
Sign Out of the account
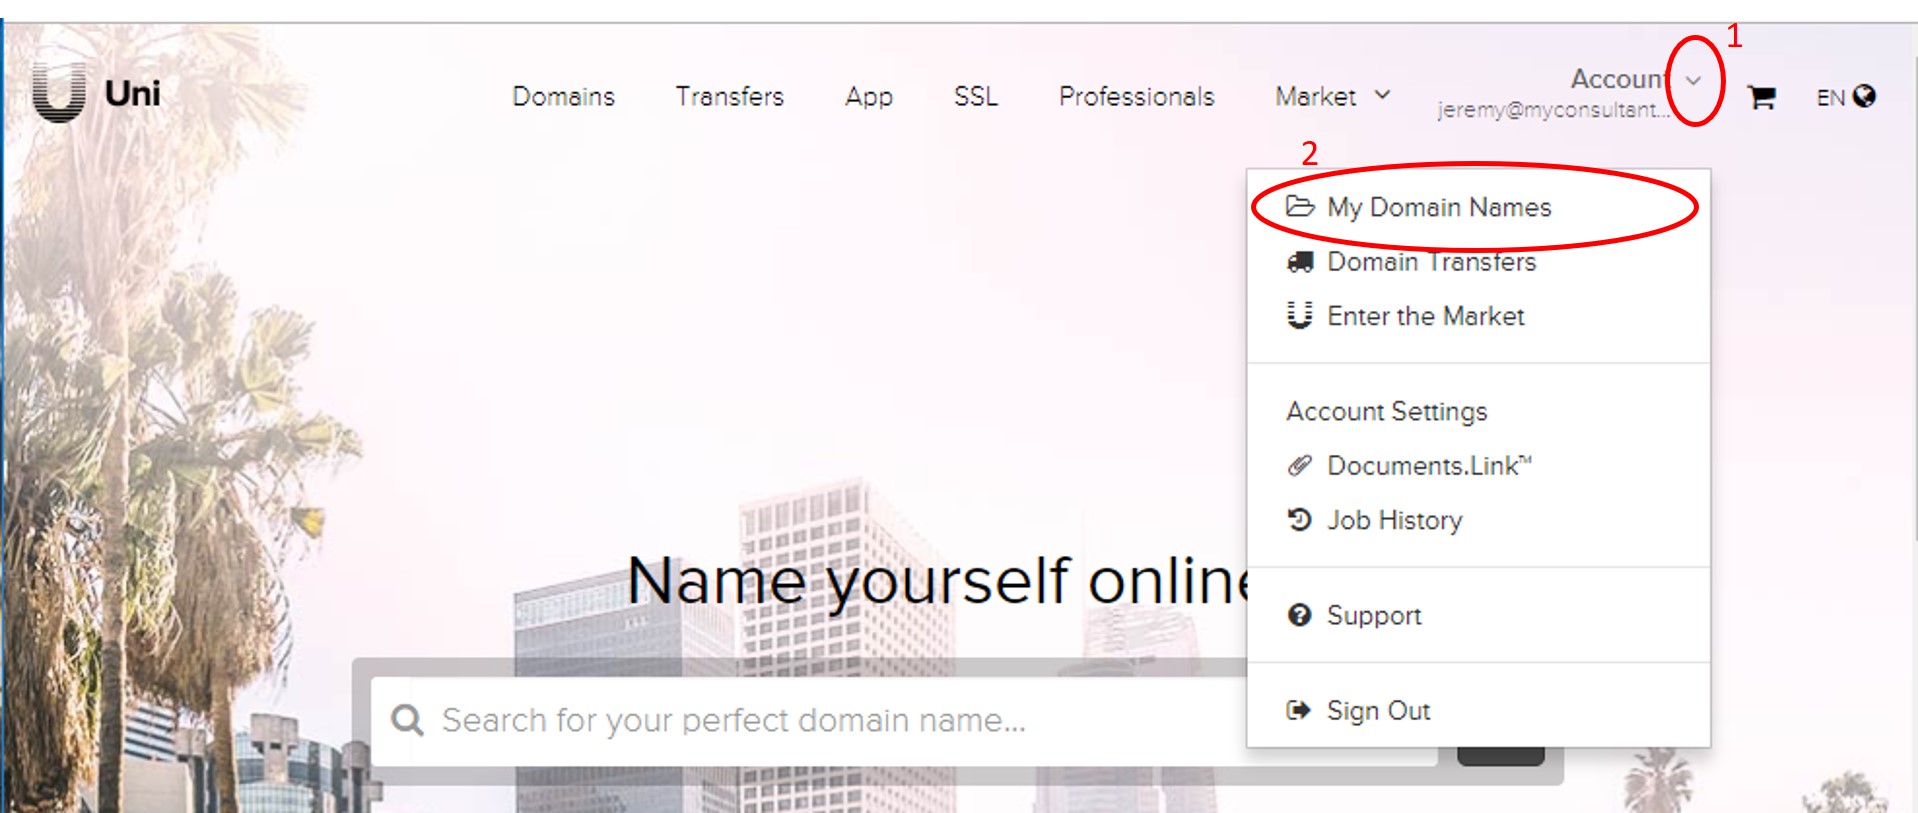tap(1378, 710)
